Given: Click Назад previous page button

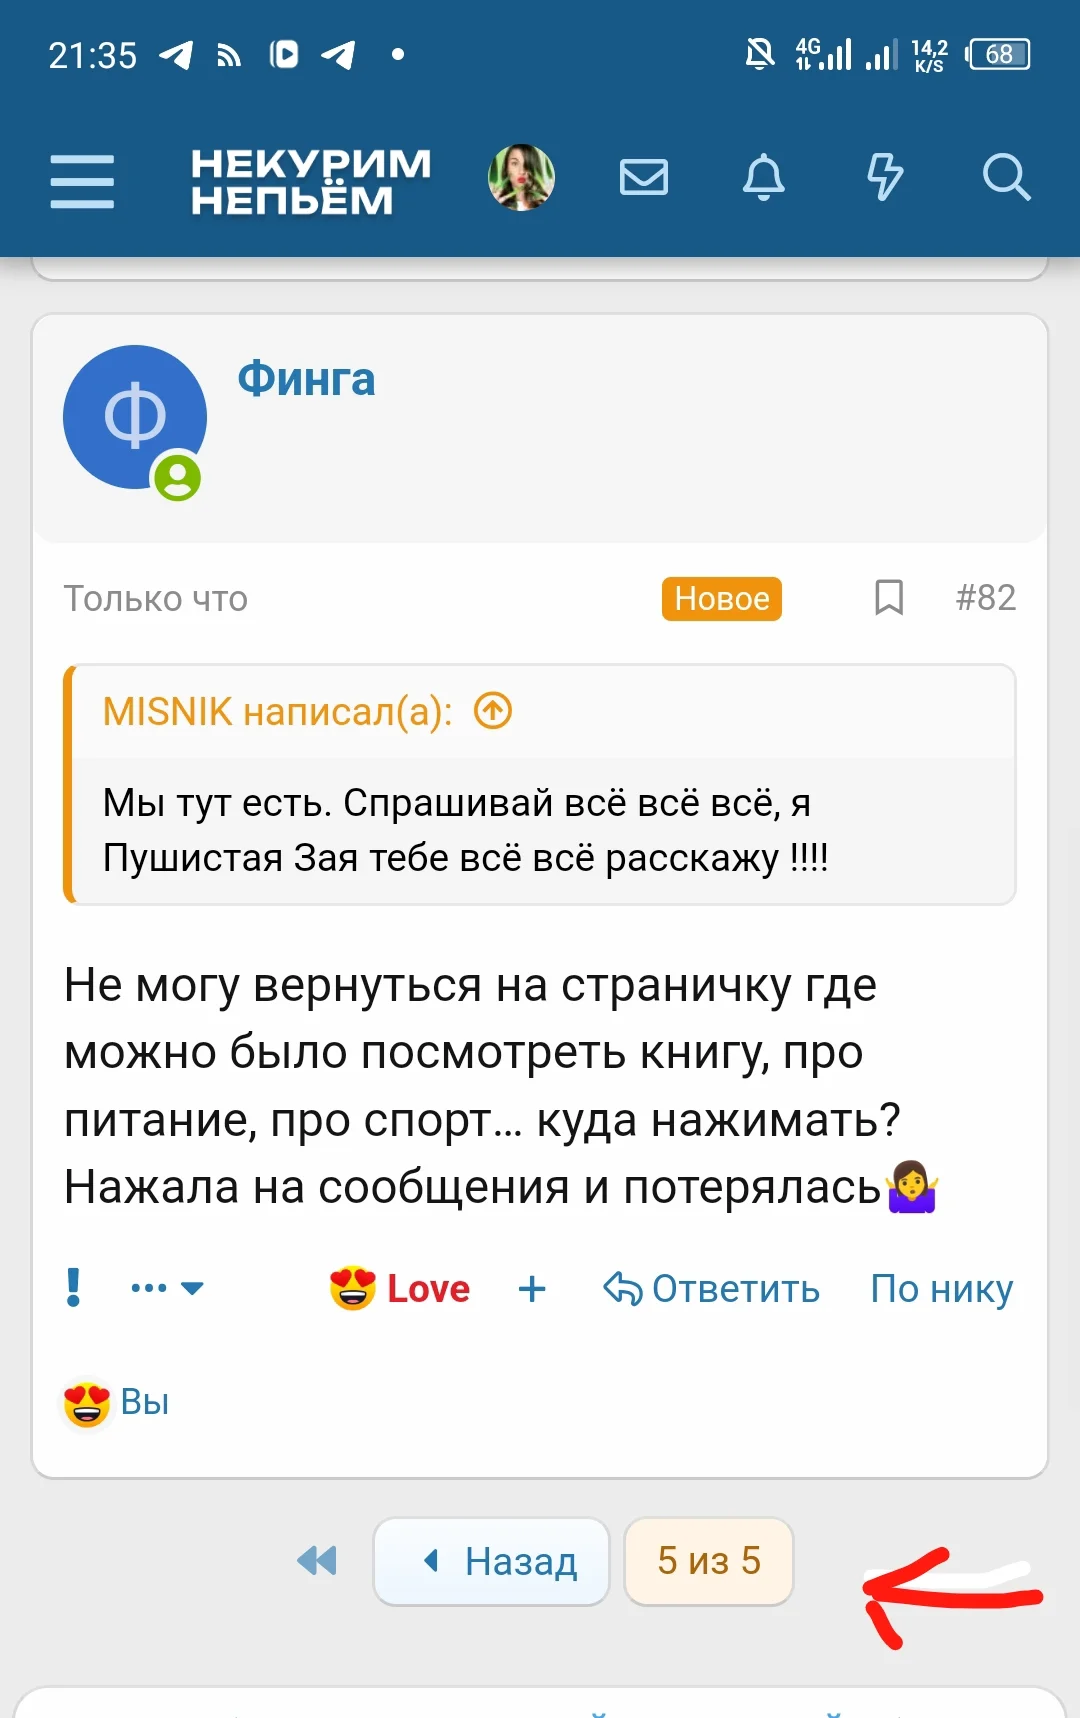Looking at the screenshot, I should click(x=492, y=1561).
